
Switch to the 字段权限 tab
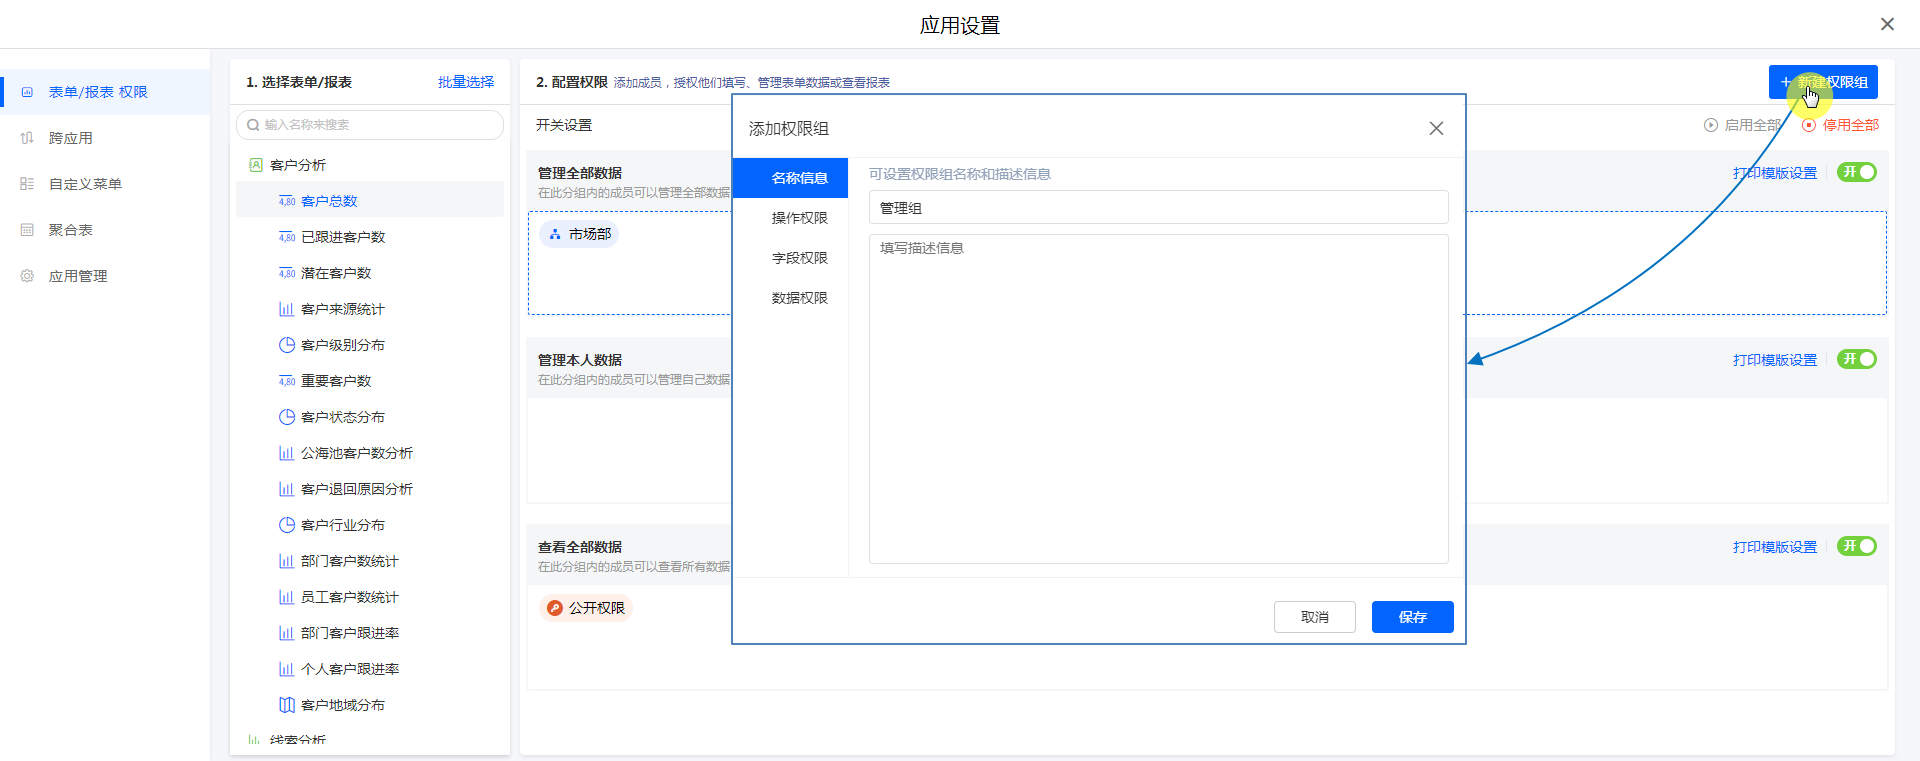pos(799,258)
